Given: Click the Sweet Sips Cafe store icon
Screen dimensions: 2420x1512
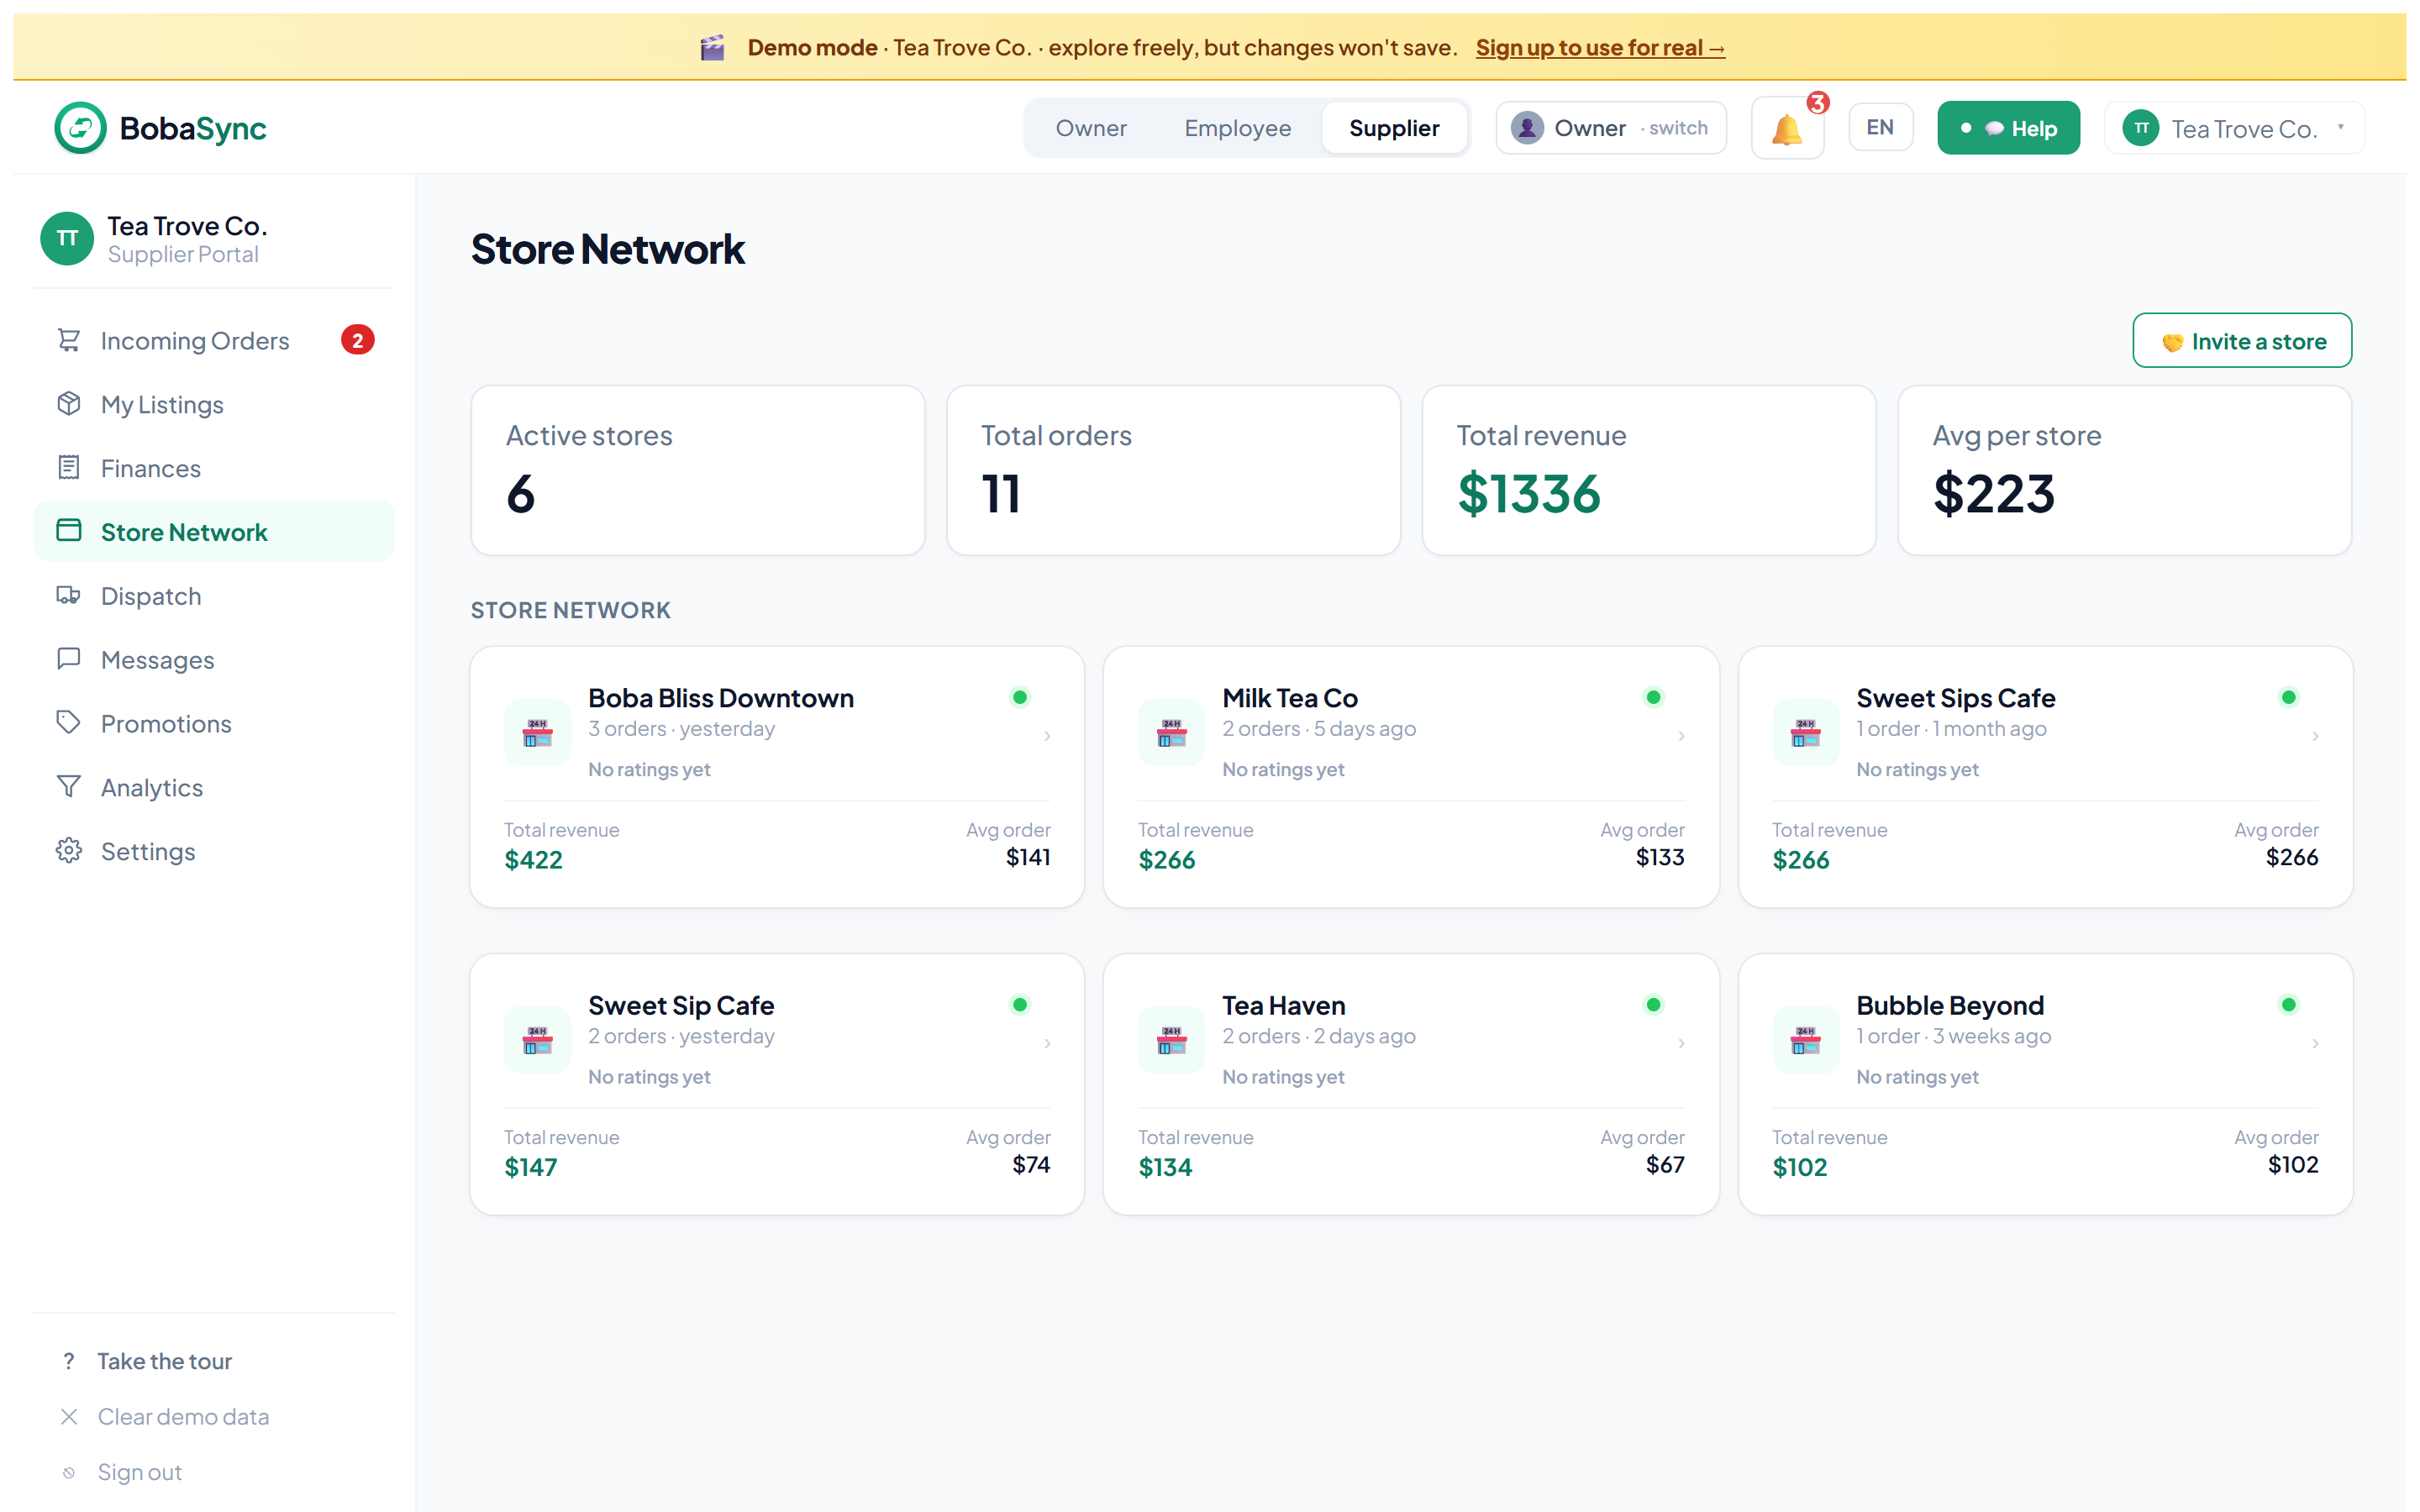Looking at the screenshot, I should click(1806, 733).
